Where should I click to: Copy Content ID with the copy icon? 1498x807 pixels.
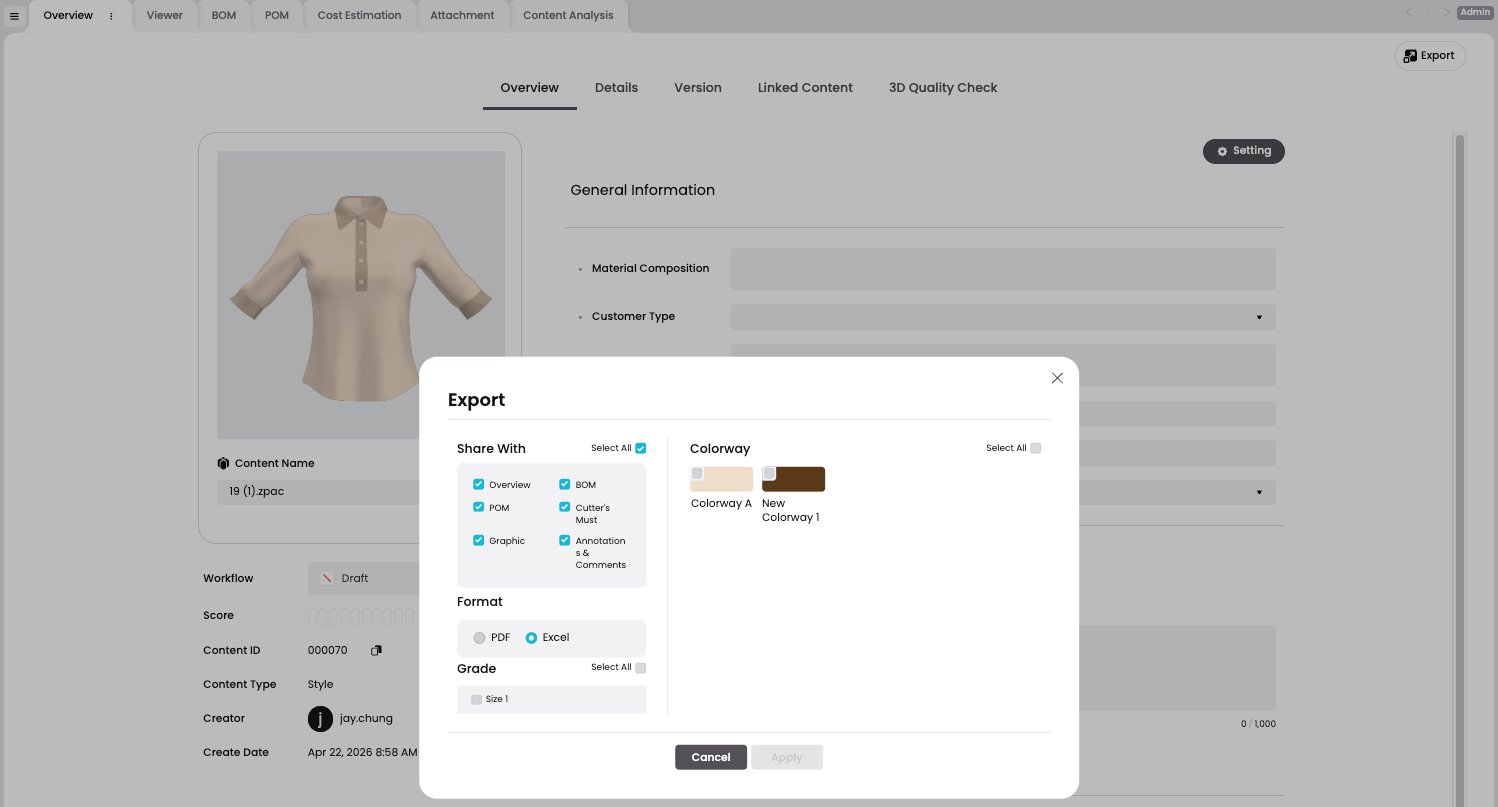[376, 650]
